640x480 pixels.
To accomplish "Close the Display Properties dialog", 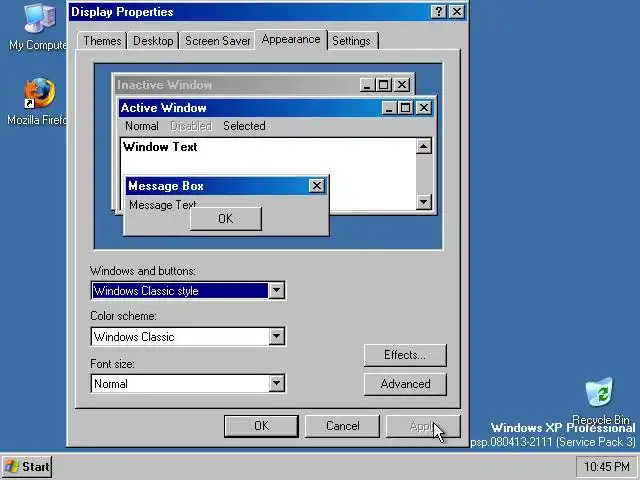I will 457,12.
